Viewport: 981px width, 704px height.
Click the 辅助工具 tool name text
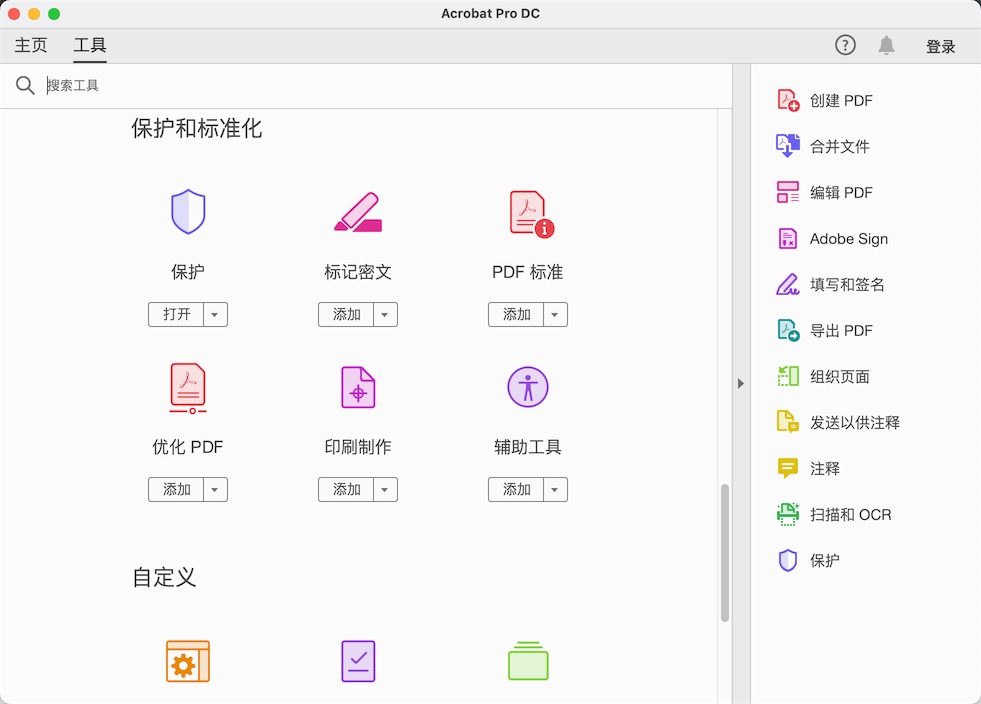coord(527,447)
